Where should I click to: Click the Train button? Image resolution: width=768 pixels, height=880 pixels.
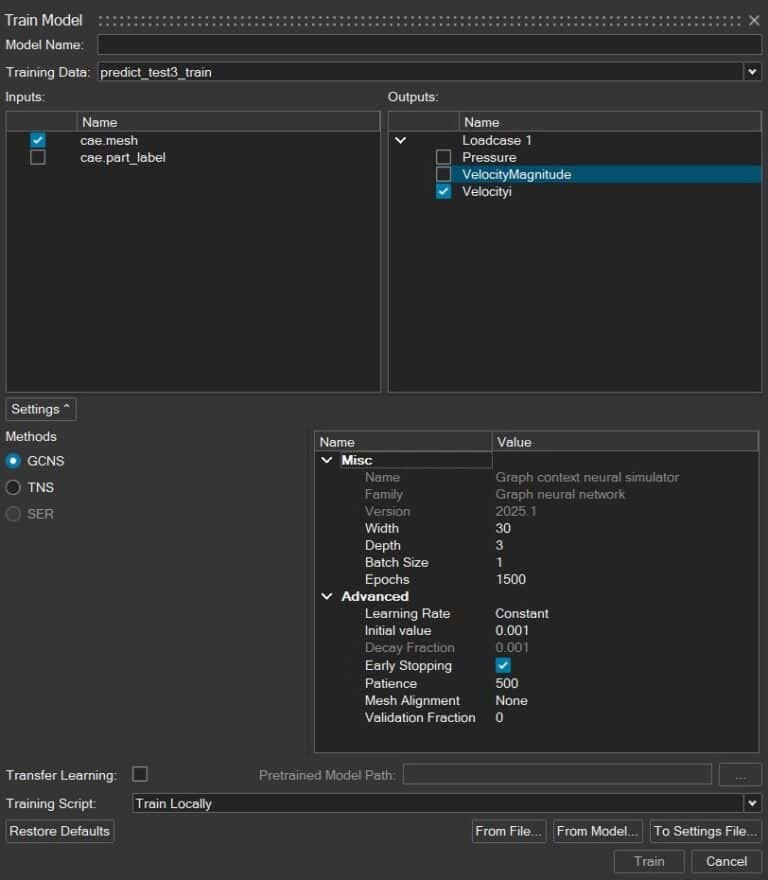point(649,861)
